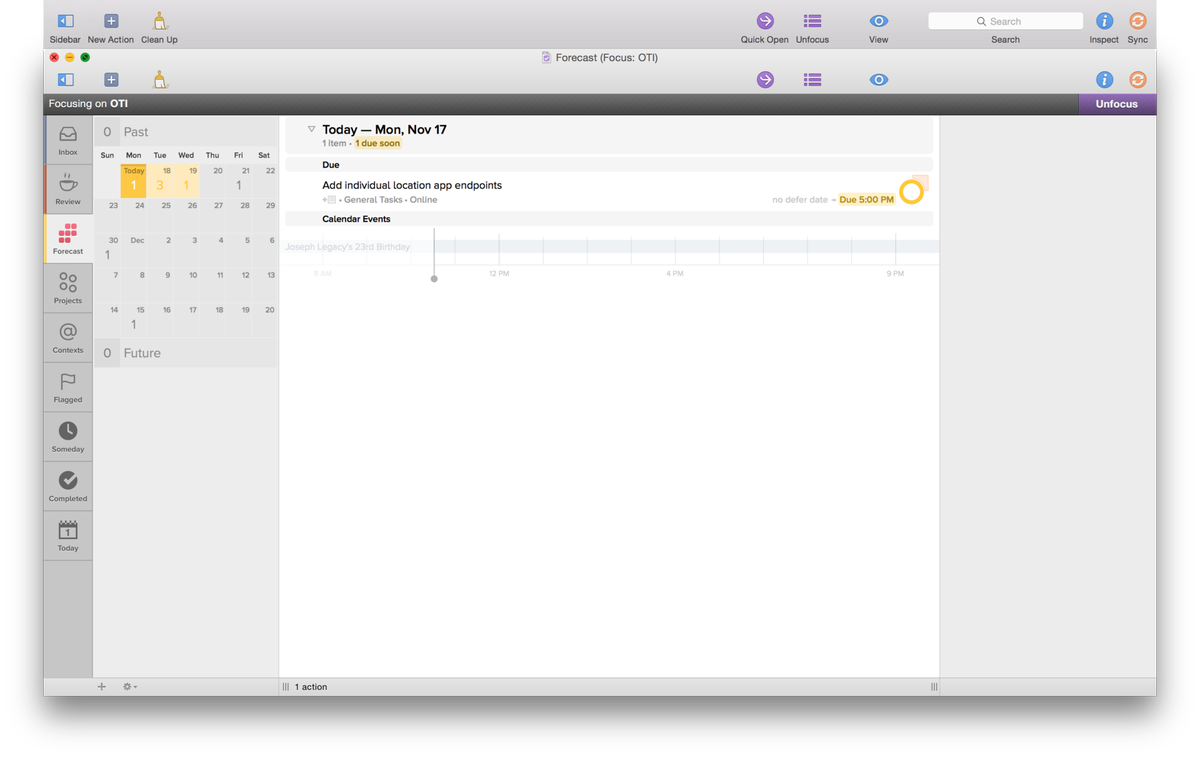The height and width of the screenshot is (758, 1200).
Task: Click the document proxy icon in title bar
Action: coord(546,57)
